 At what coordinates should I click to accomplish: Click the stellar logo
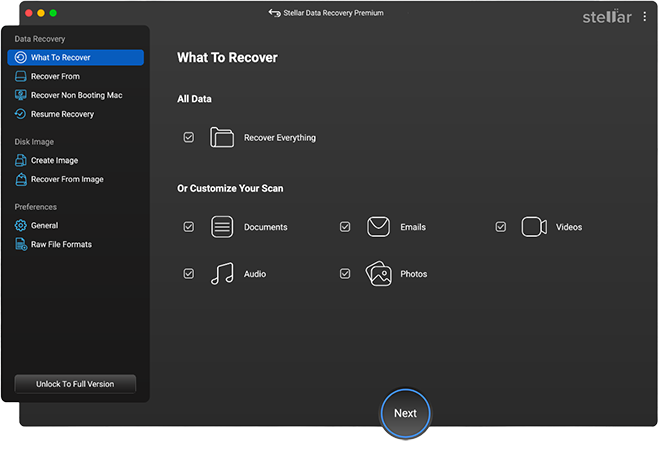607,17
